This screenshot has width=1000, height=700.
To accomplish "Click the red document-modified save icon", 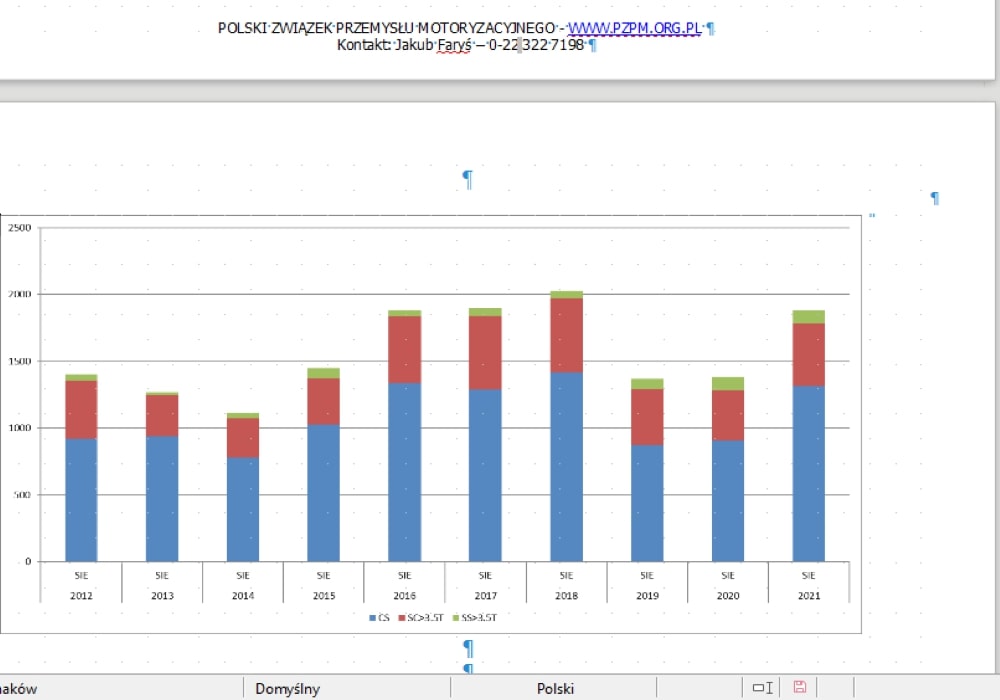I will click(x=799, y=688).
